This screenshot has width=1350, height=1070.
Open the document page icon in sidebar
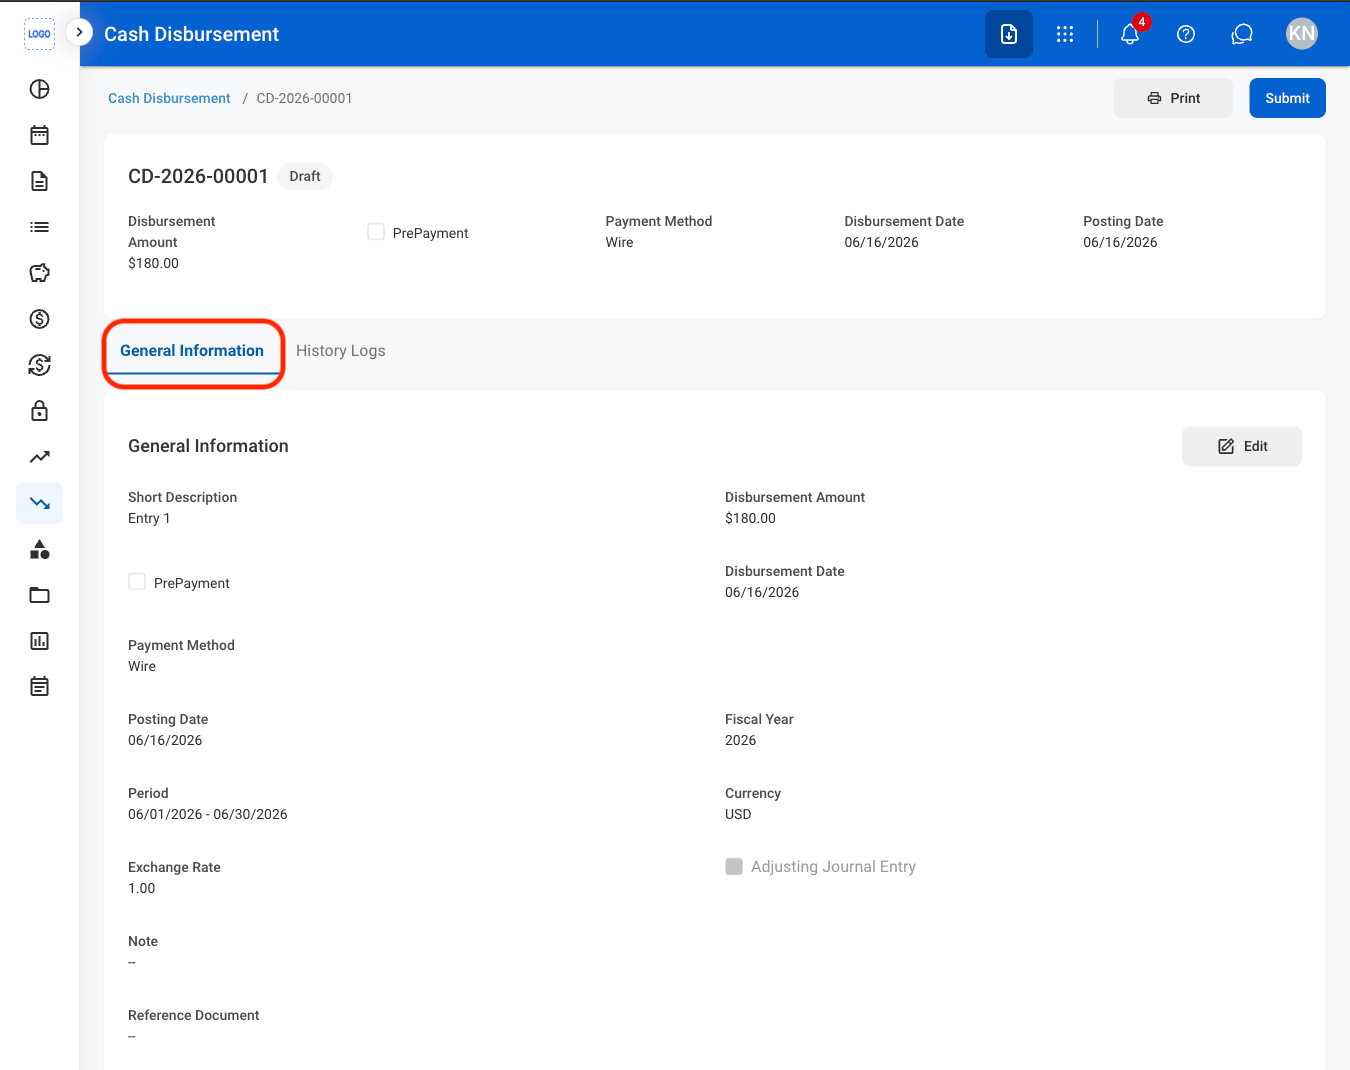[x=39, y=181]
